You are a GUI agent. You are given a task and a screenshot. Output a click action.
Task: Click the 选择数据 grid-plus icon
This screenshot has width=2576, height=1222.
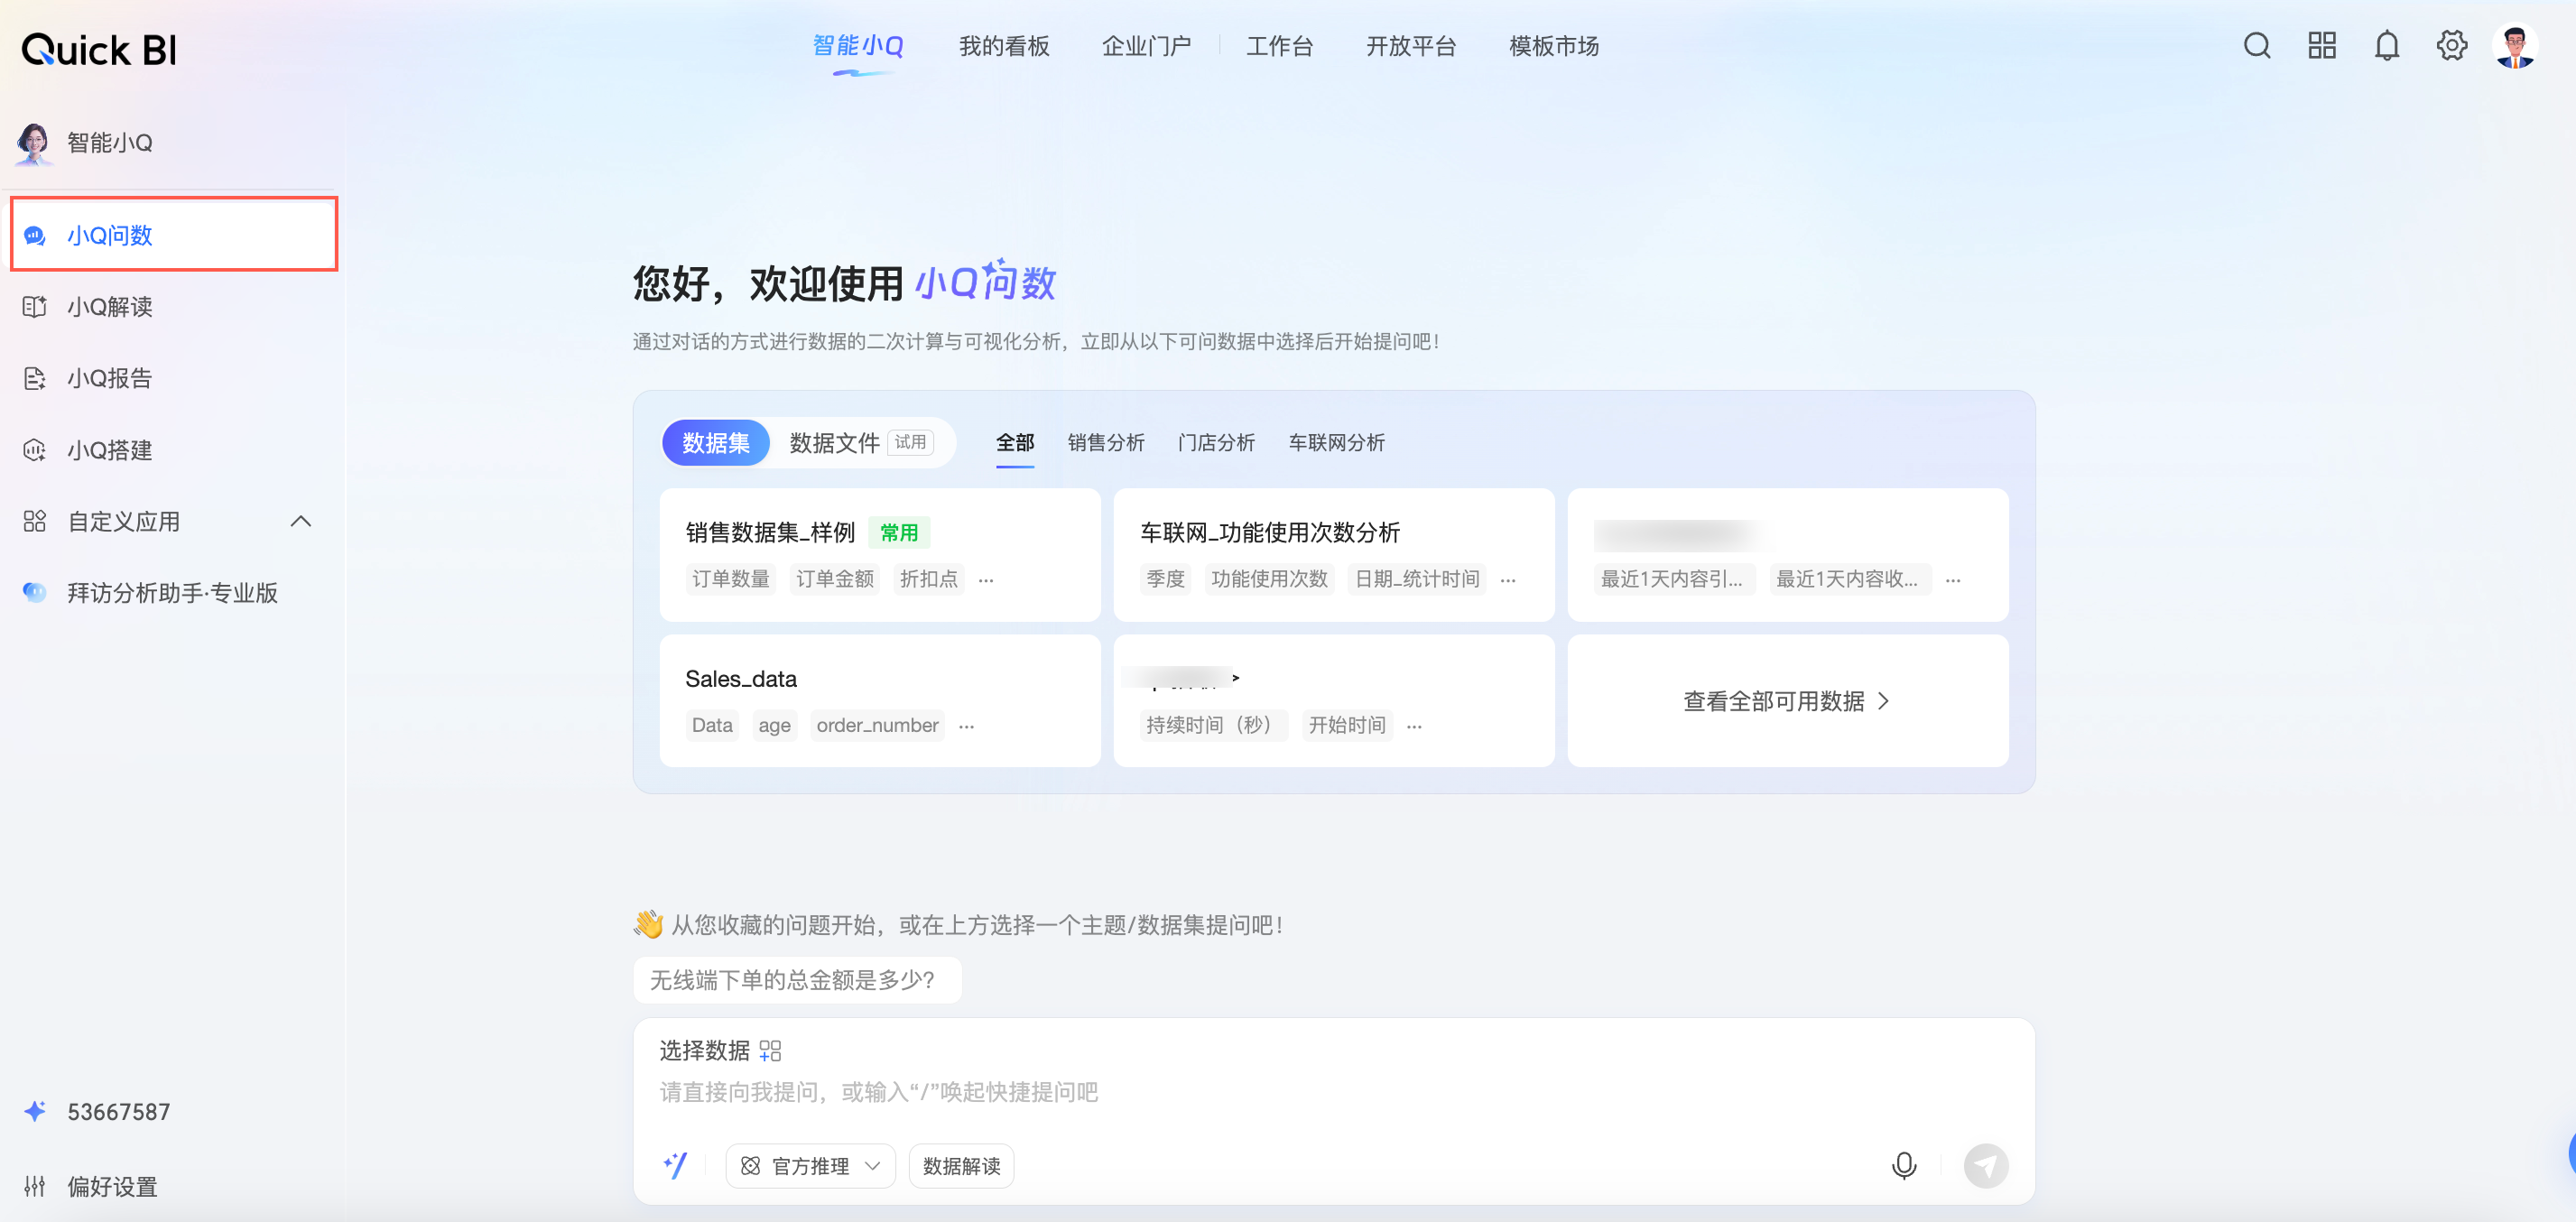[x=770, y=1051]
